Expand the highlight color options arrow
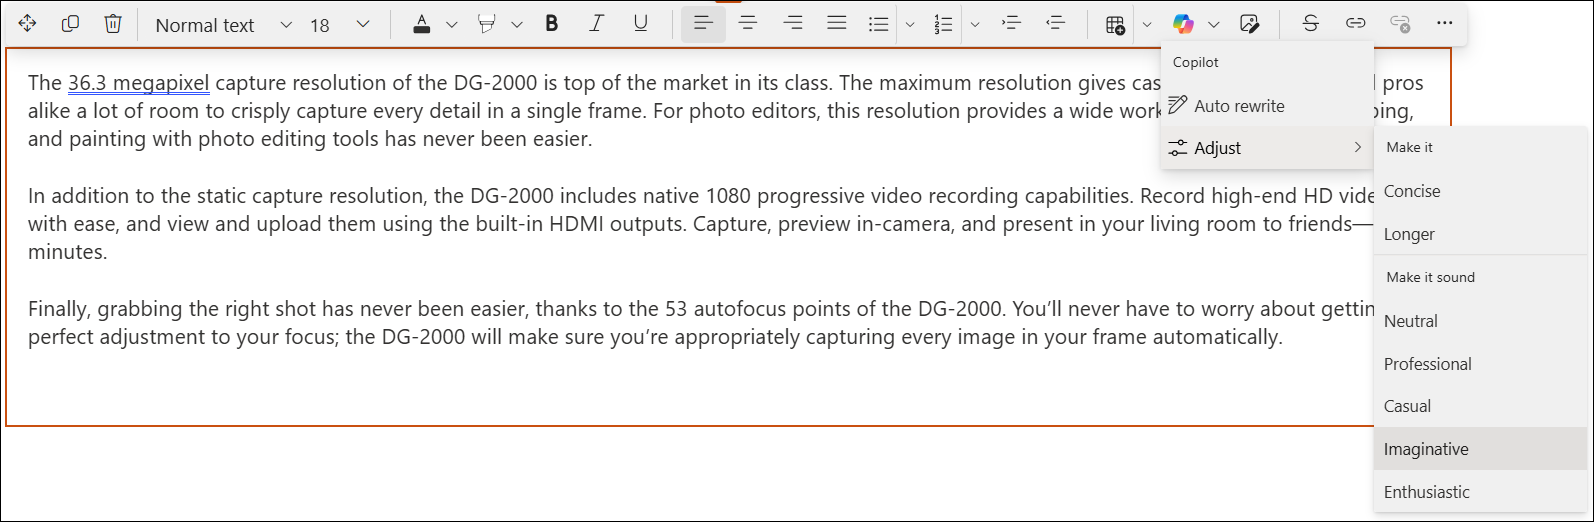This screenshot has width=1594, height=522. click(516, 25)
